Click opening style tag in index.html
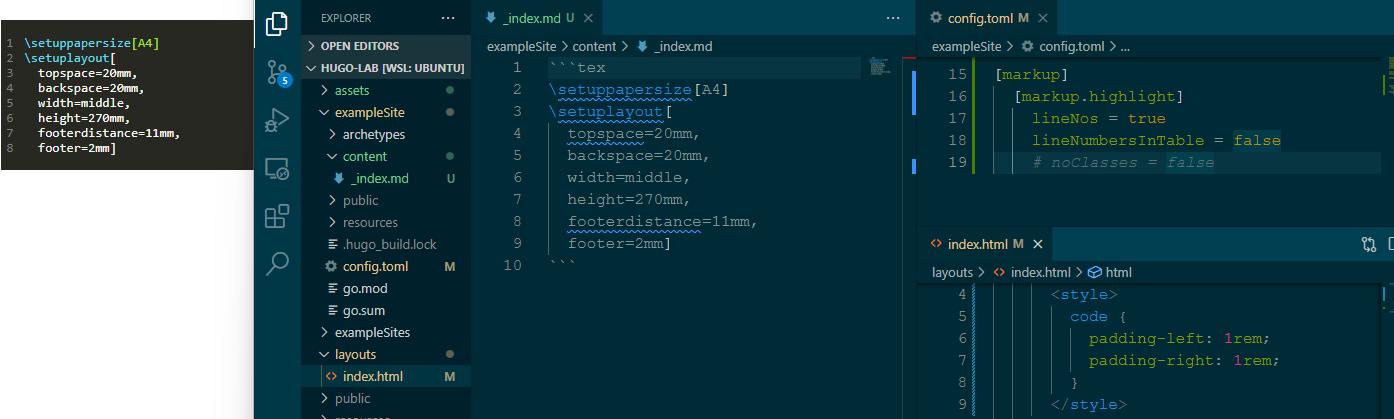This screenshot has width=1394, height=419. (1084, 294)
